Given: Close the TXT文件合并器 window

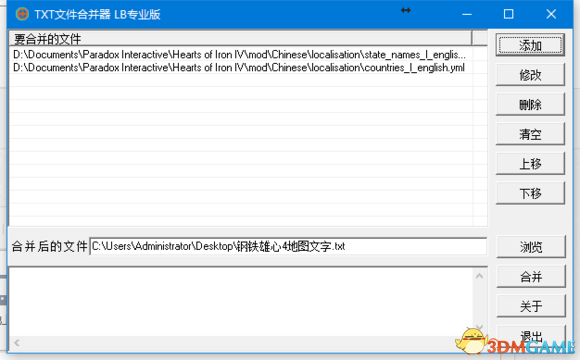Looking at the screenshot, I should pyautogui.click(x=551, y=14).
